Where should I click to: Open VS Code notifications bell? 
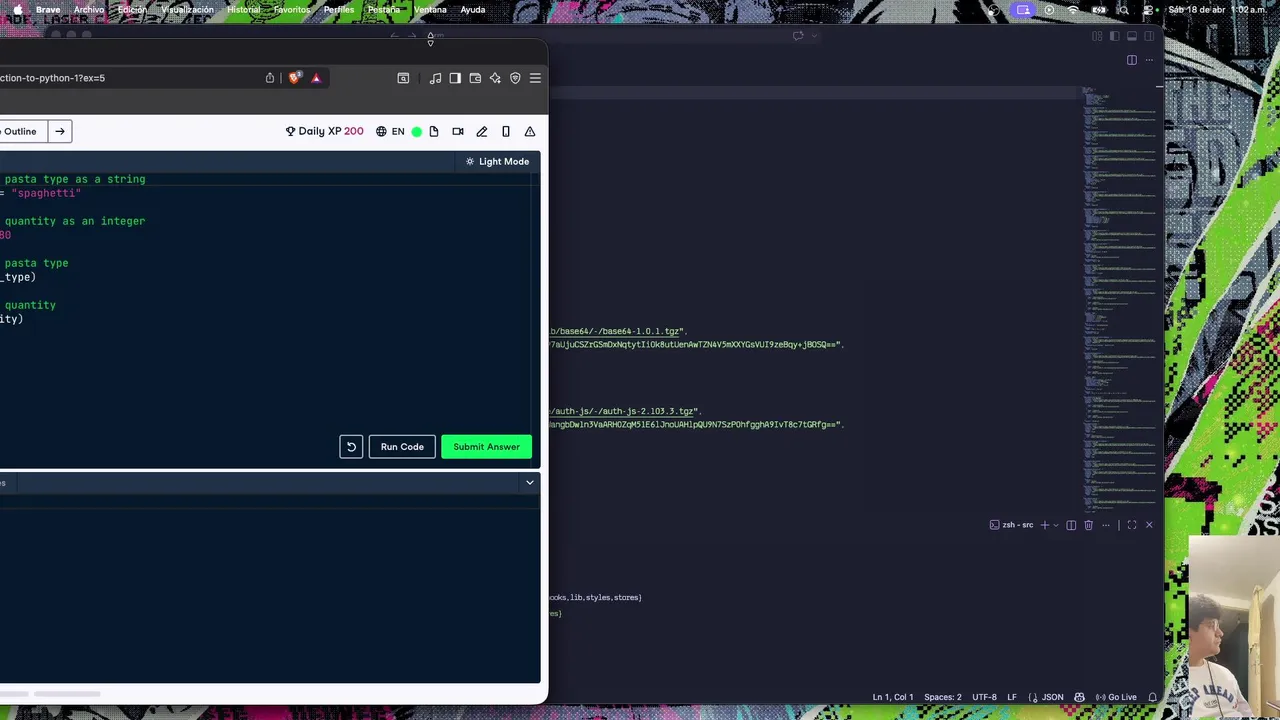click(x=1152, y=697)
